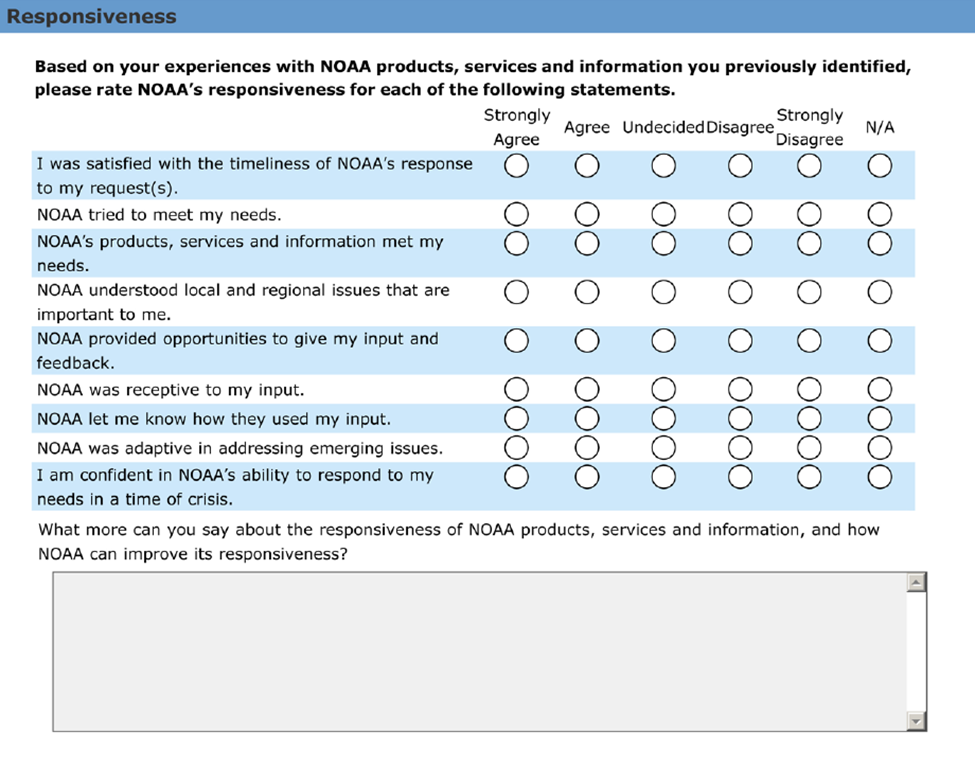Mark Undecided for NOAA was receptive to input
This screenshot has height=766, width=975.
point(663,388)
